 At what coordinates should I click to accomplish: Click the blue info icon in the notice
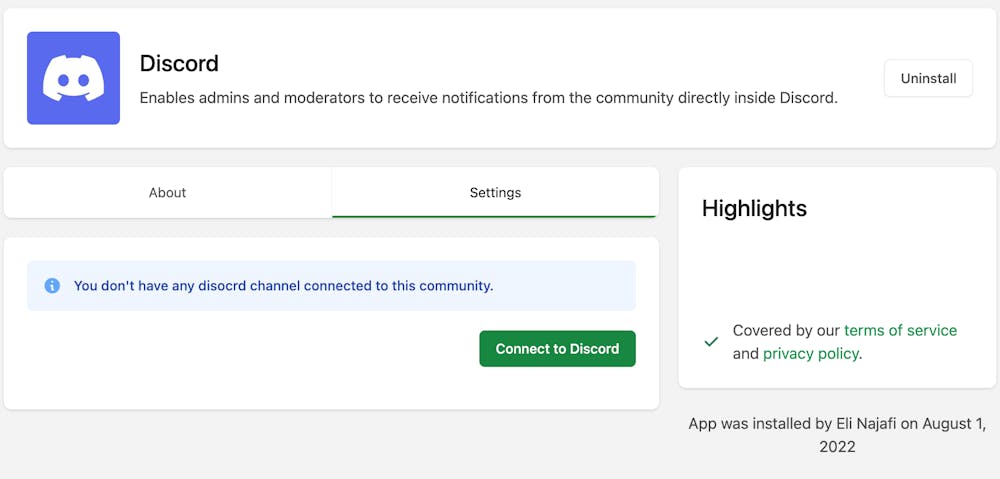pyautogui.click(x=52, y=286)
